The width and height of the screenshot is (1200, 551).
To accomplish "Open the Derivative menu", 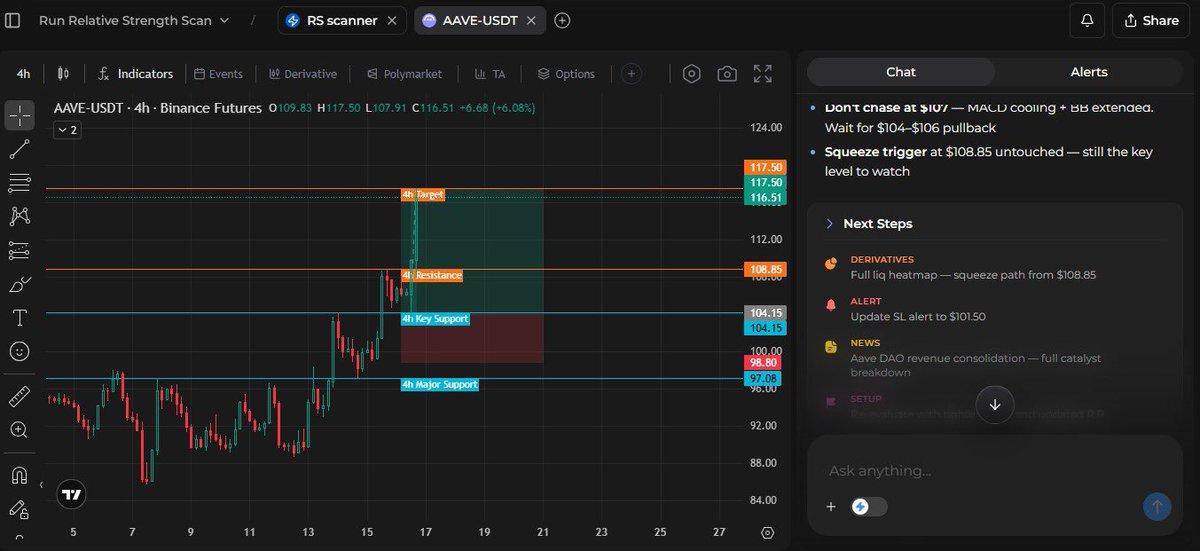I will tap(303, 74).
